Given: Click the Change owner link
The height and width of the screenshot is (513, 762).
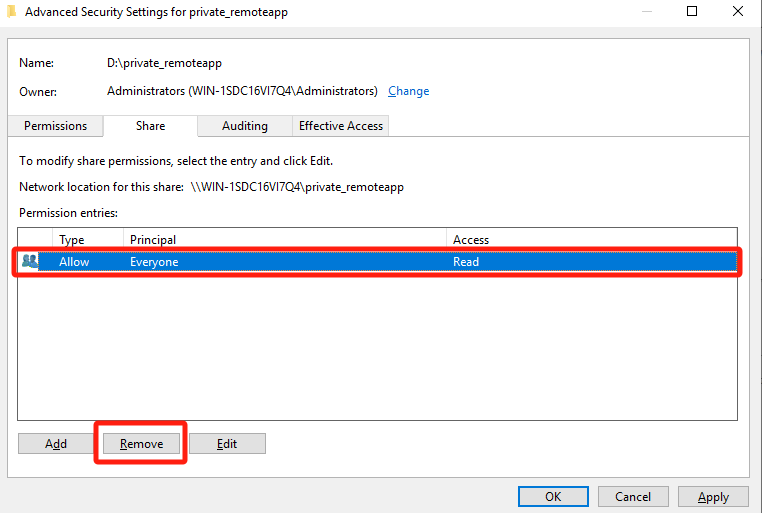Looking at the screenshot, I should 408,91.
